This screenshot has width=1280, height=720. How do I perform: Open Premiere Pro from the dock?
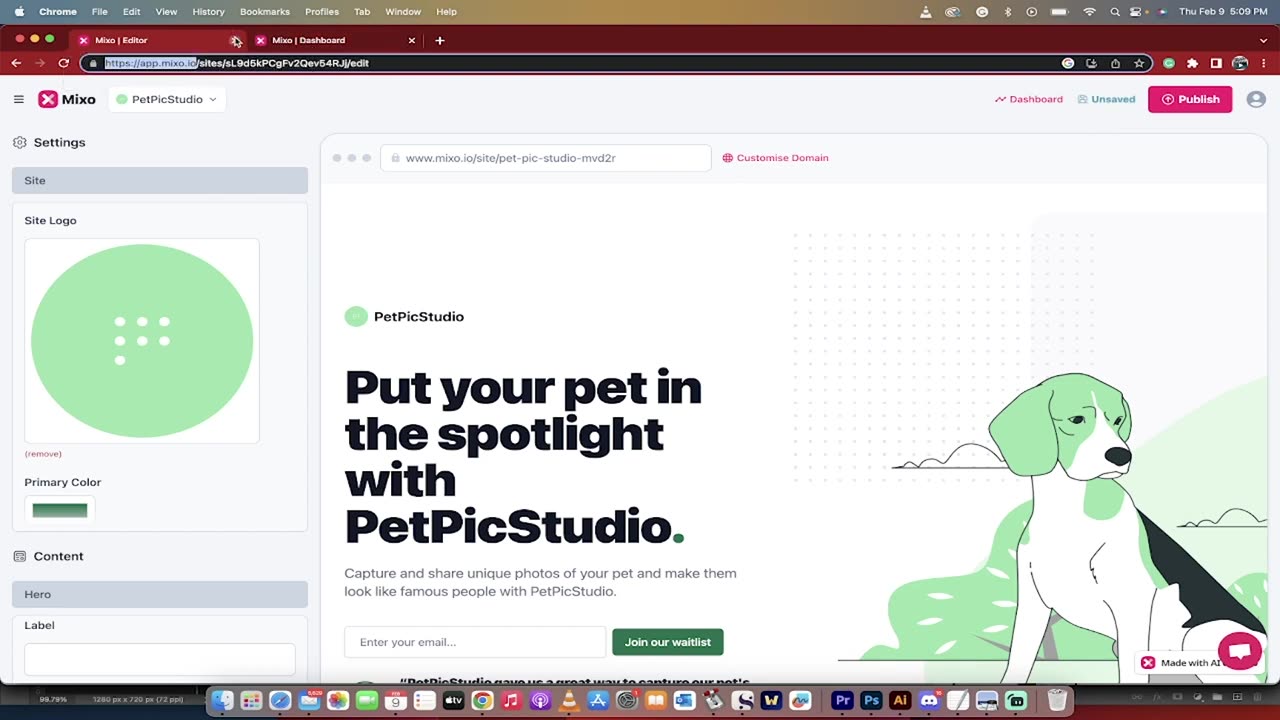[x=842, y=701]
